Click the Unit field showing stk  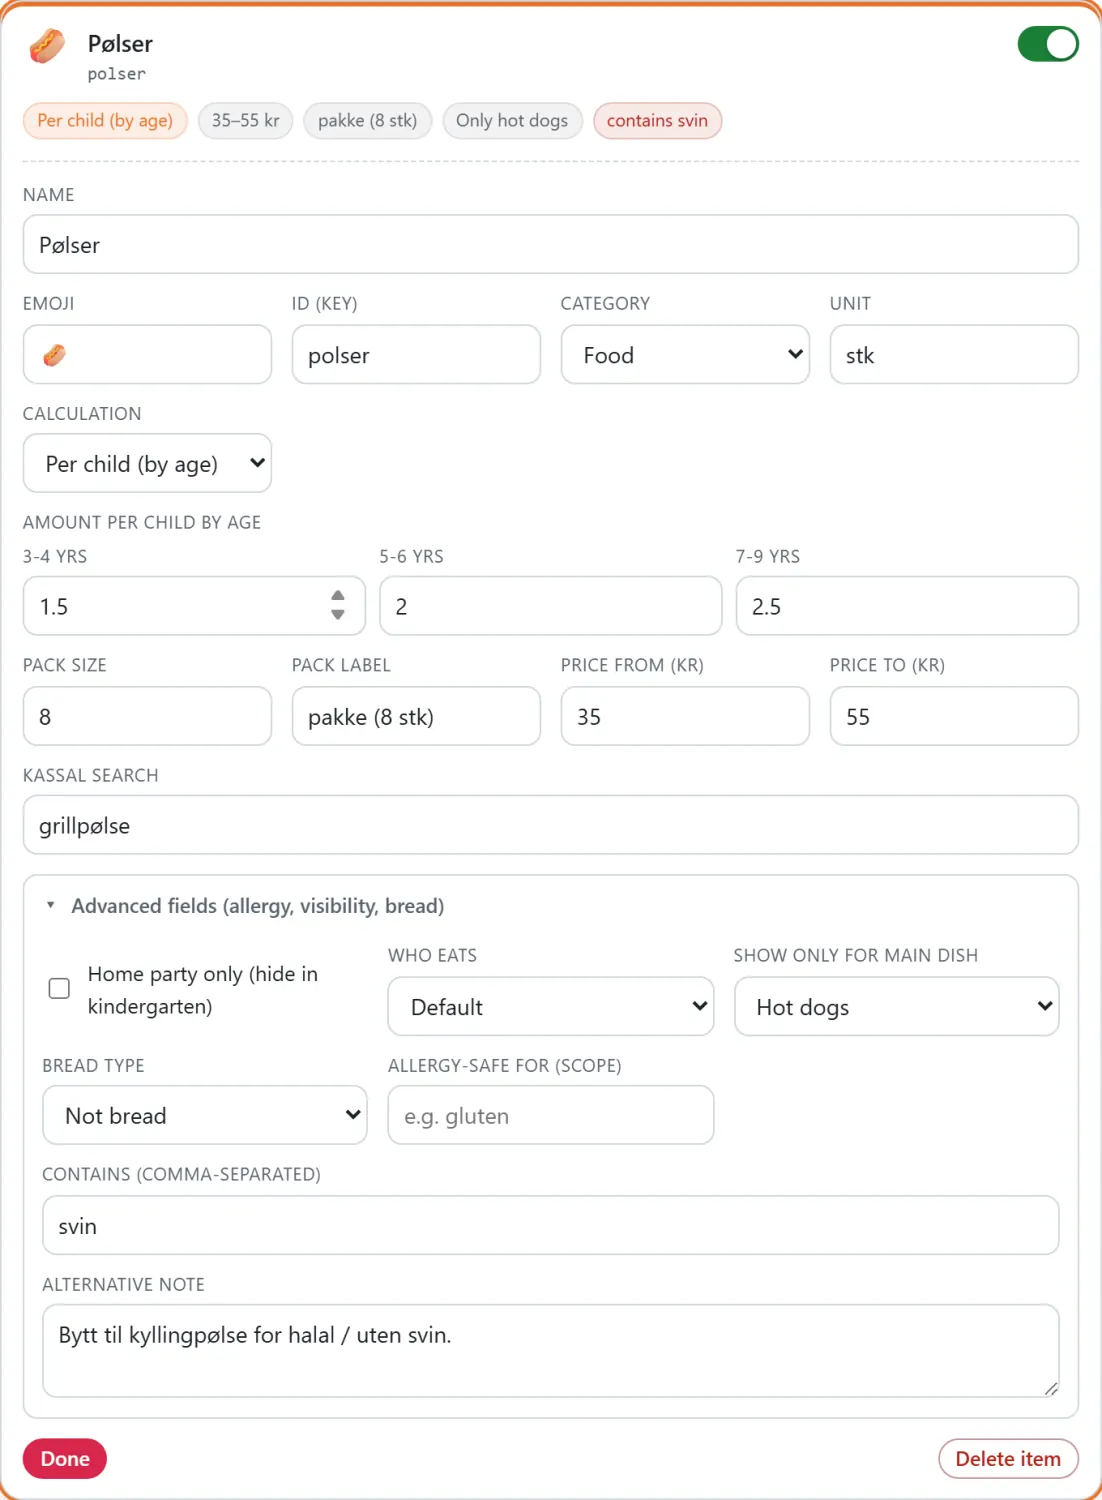(x=954, y=355)
